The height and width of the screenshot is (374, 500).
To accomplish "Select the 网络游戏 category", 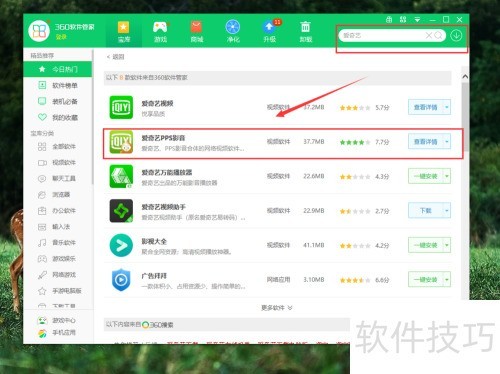I will pyautogui.click(x=58, y=275).
